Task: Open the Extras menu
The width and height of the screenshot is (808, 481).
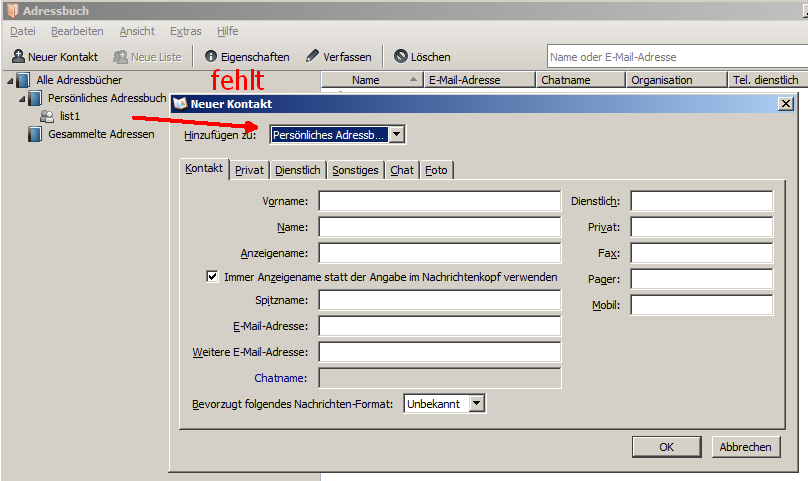Action: pyautogui.click(x=185, y=31)
